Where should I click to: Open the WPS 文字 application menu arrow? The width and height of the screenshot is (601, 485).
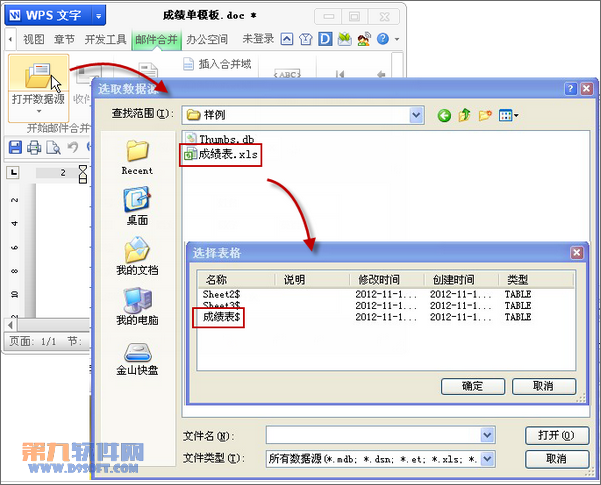tap(99, 16)
